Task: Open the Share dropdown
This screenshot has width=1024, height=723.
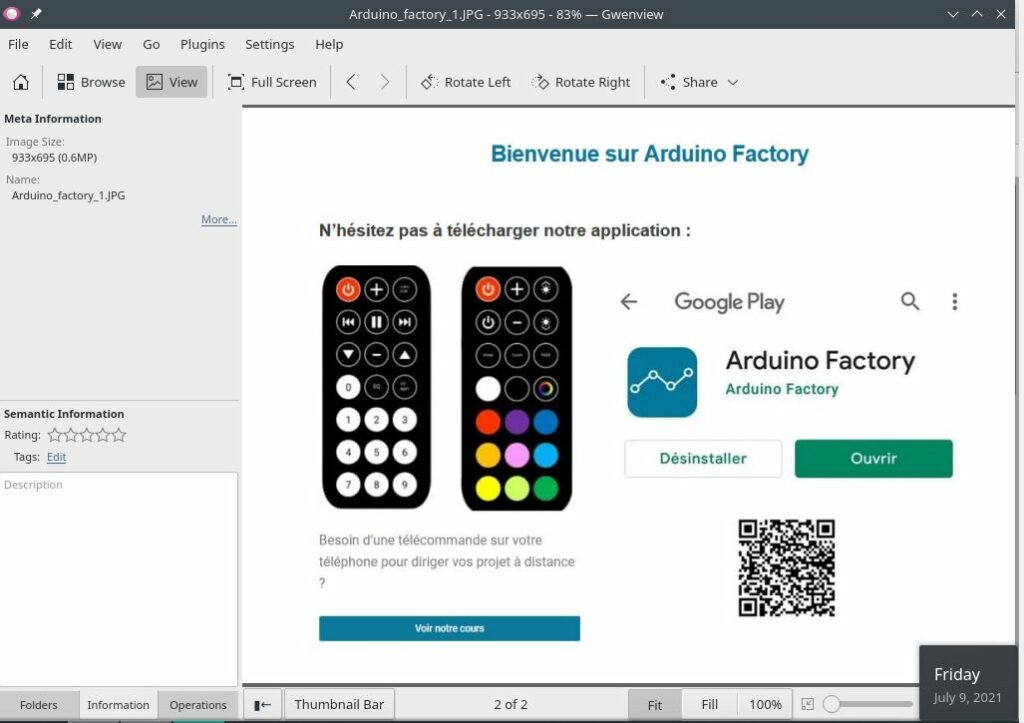Action: point(699,82)
